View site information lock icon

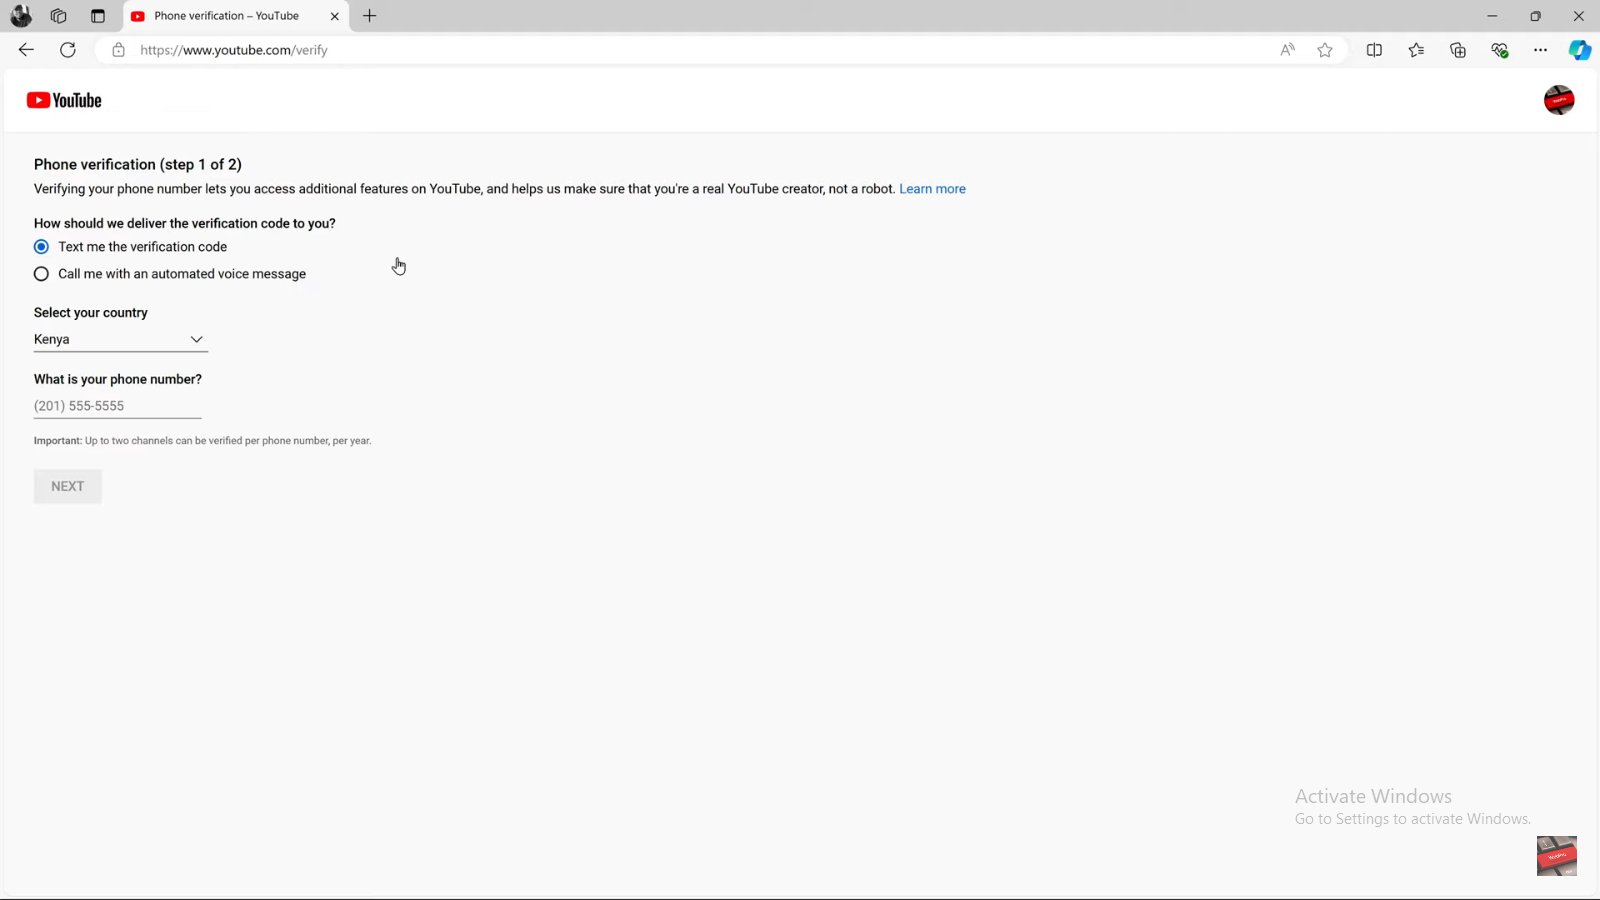[118, 50]
